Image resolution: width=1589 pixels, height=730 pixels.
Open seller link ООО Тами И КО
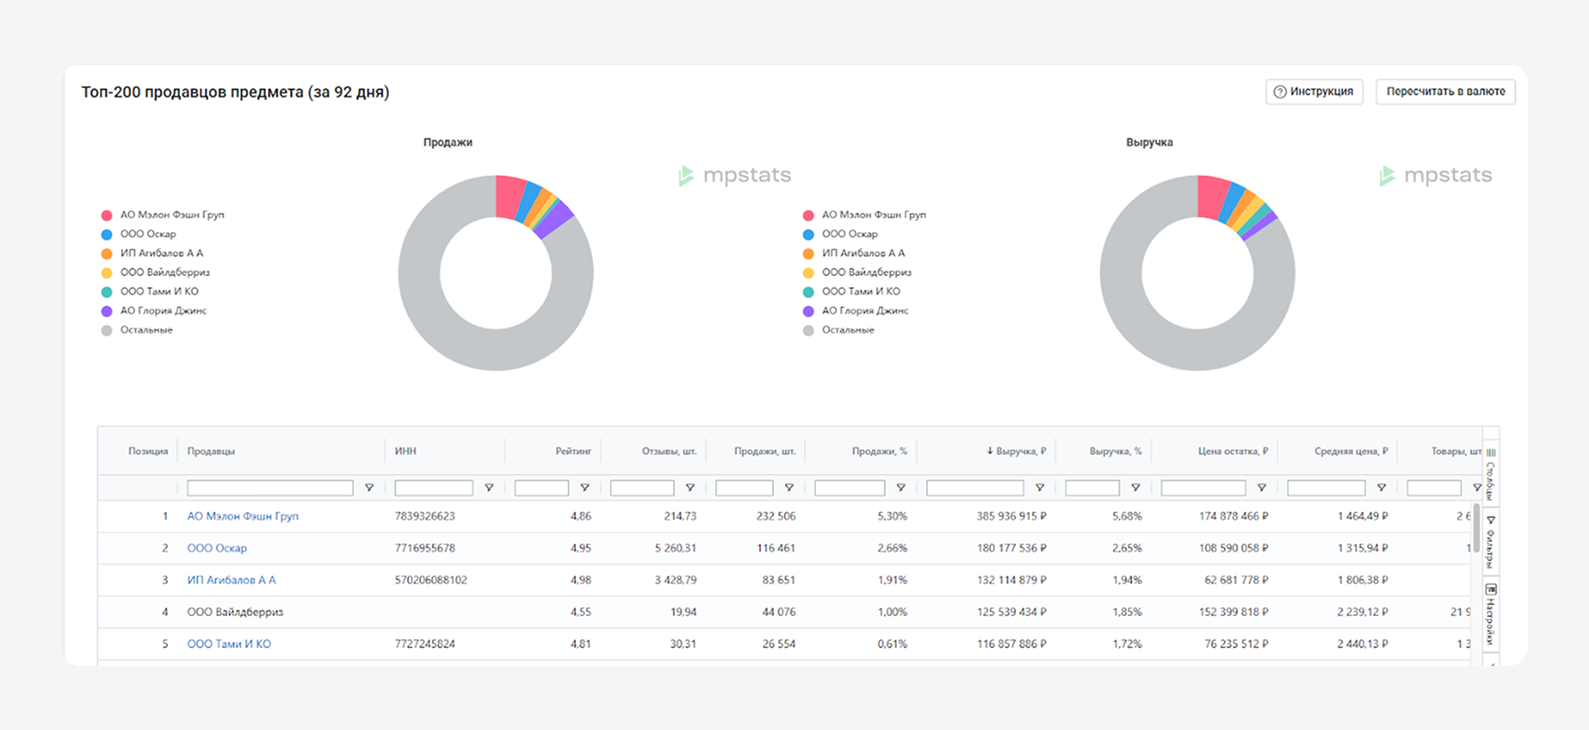click(x=229, y=644)
